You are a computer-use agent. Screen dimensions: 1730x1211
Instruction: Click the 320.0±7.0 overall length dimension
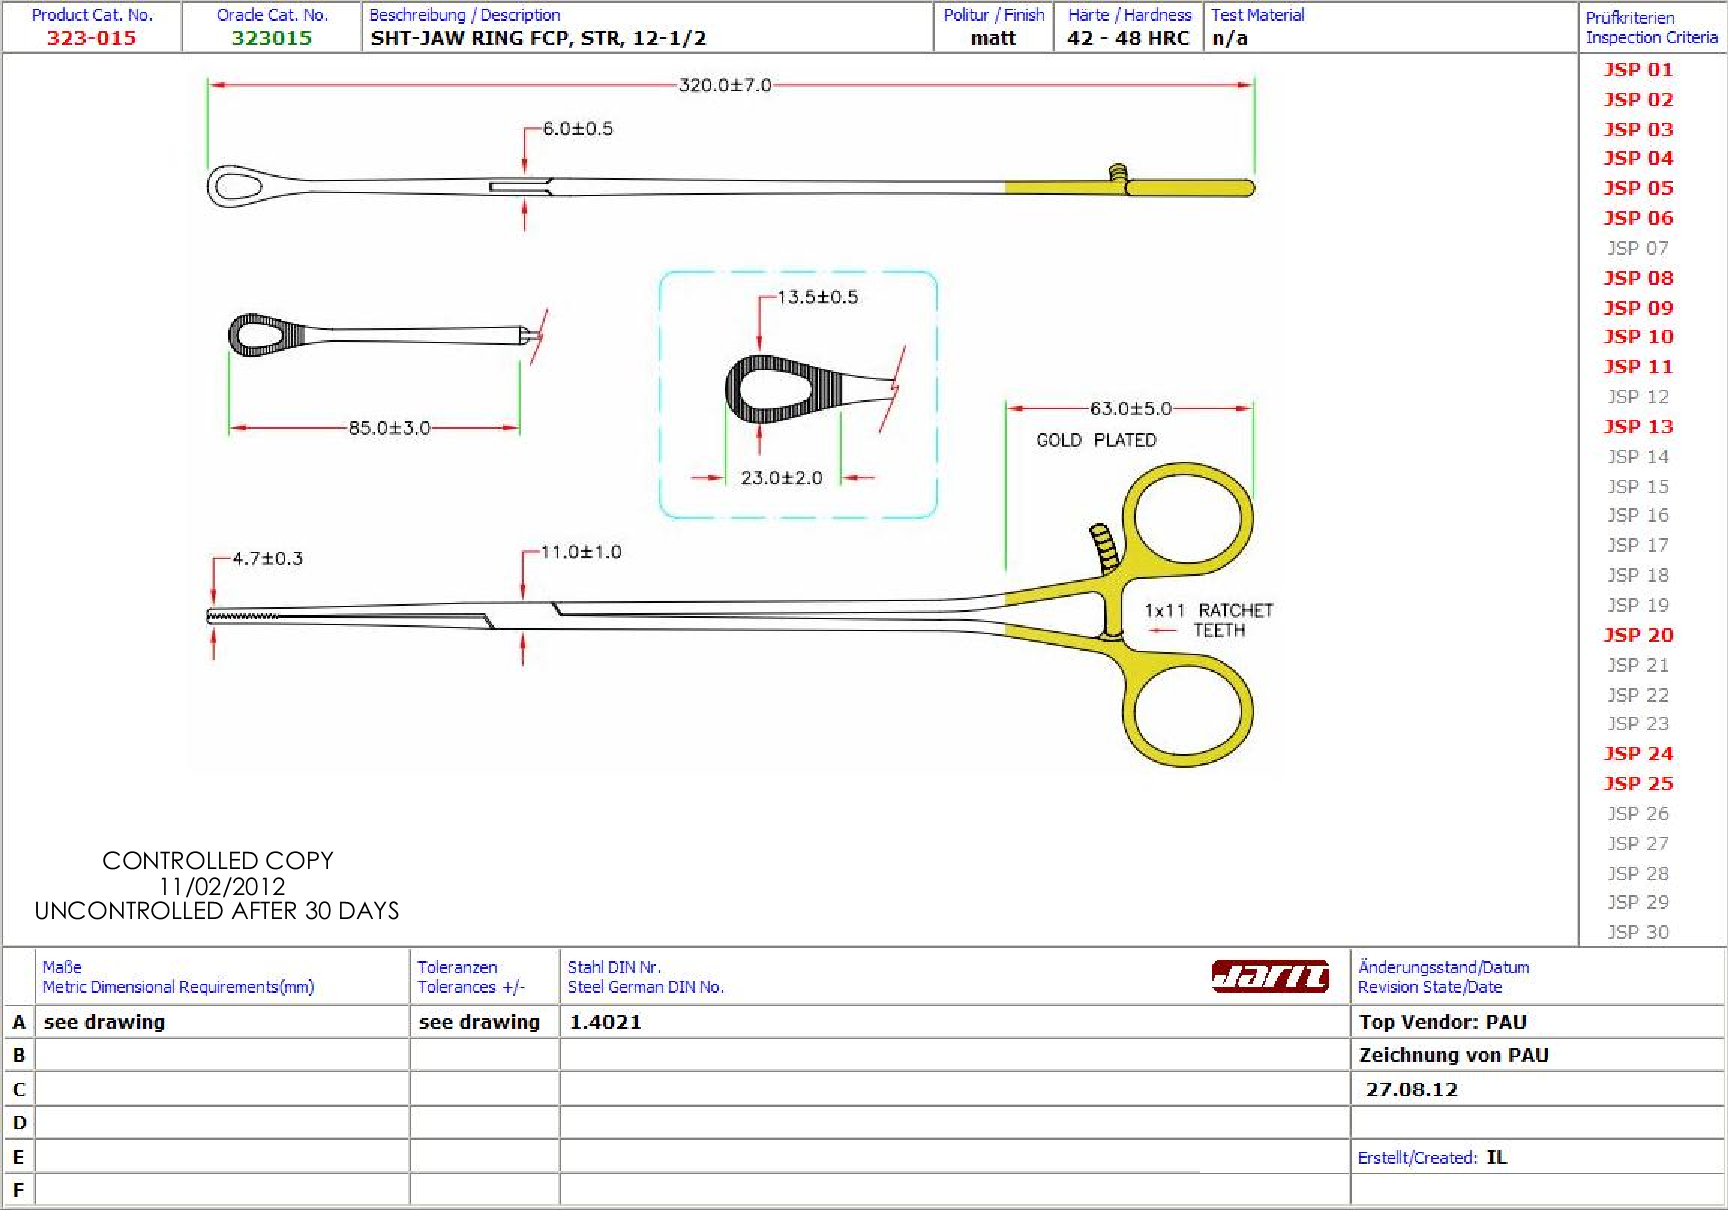725,86
